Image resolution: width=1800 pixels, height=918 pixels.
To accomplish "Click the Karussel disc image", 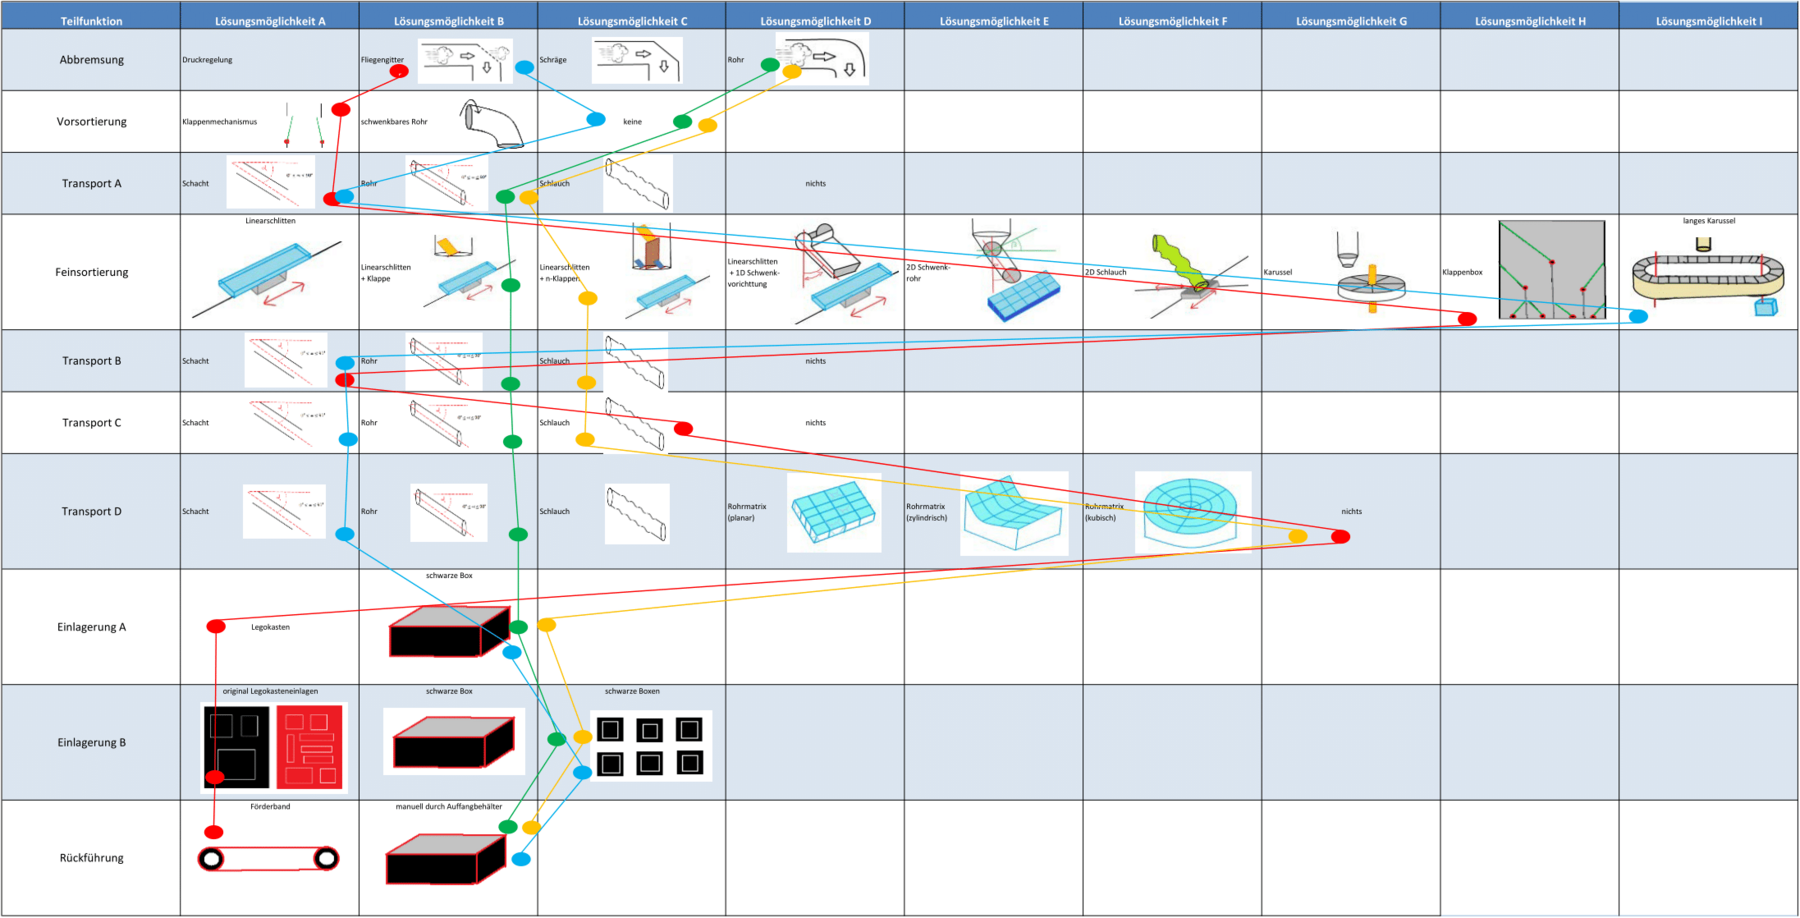I will pos(1370,280).
